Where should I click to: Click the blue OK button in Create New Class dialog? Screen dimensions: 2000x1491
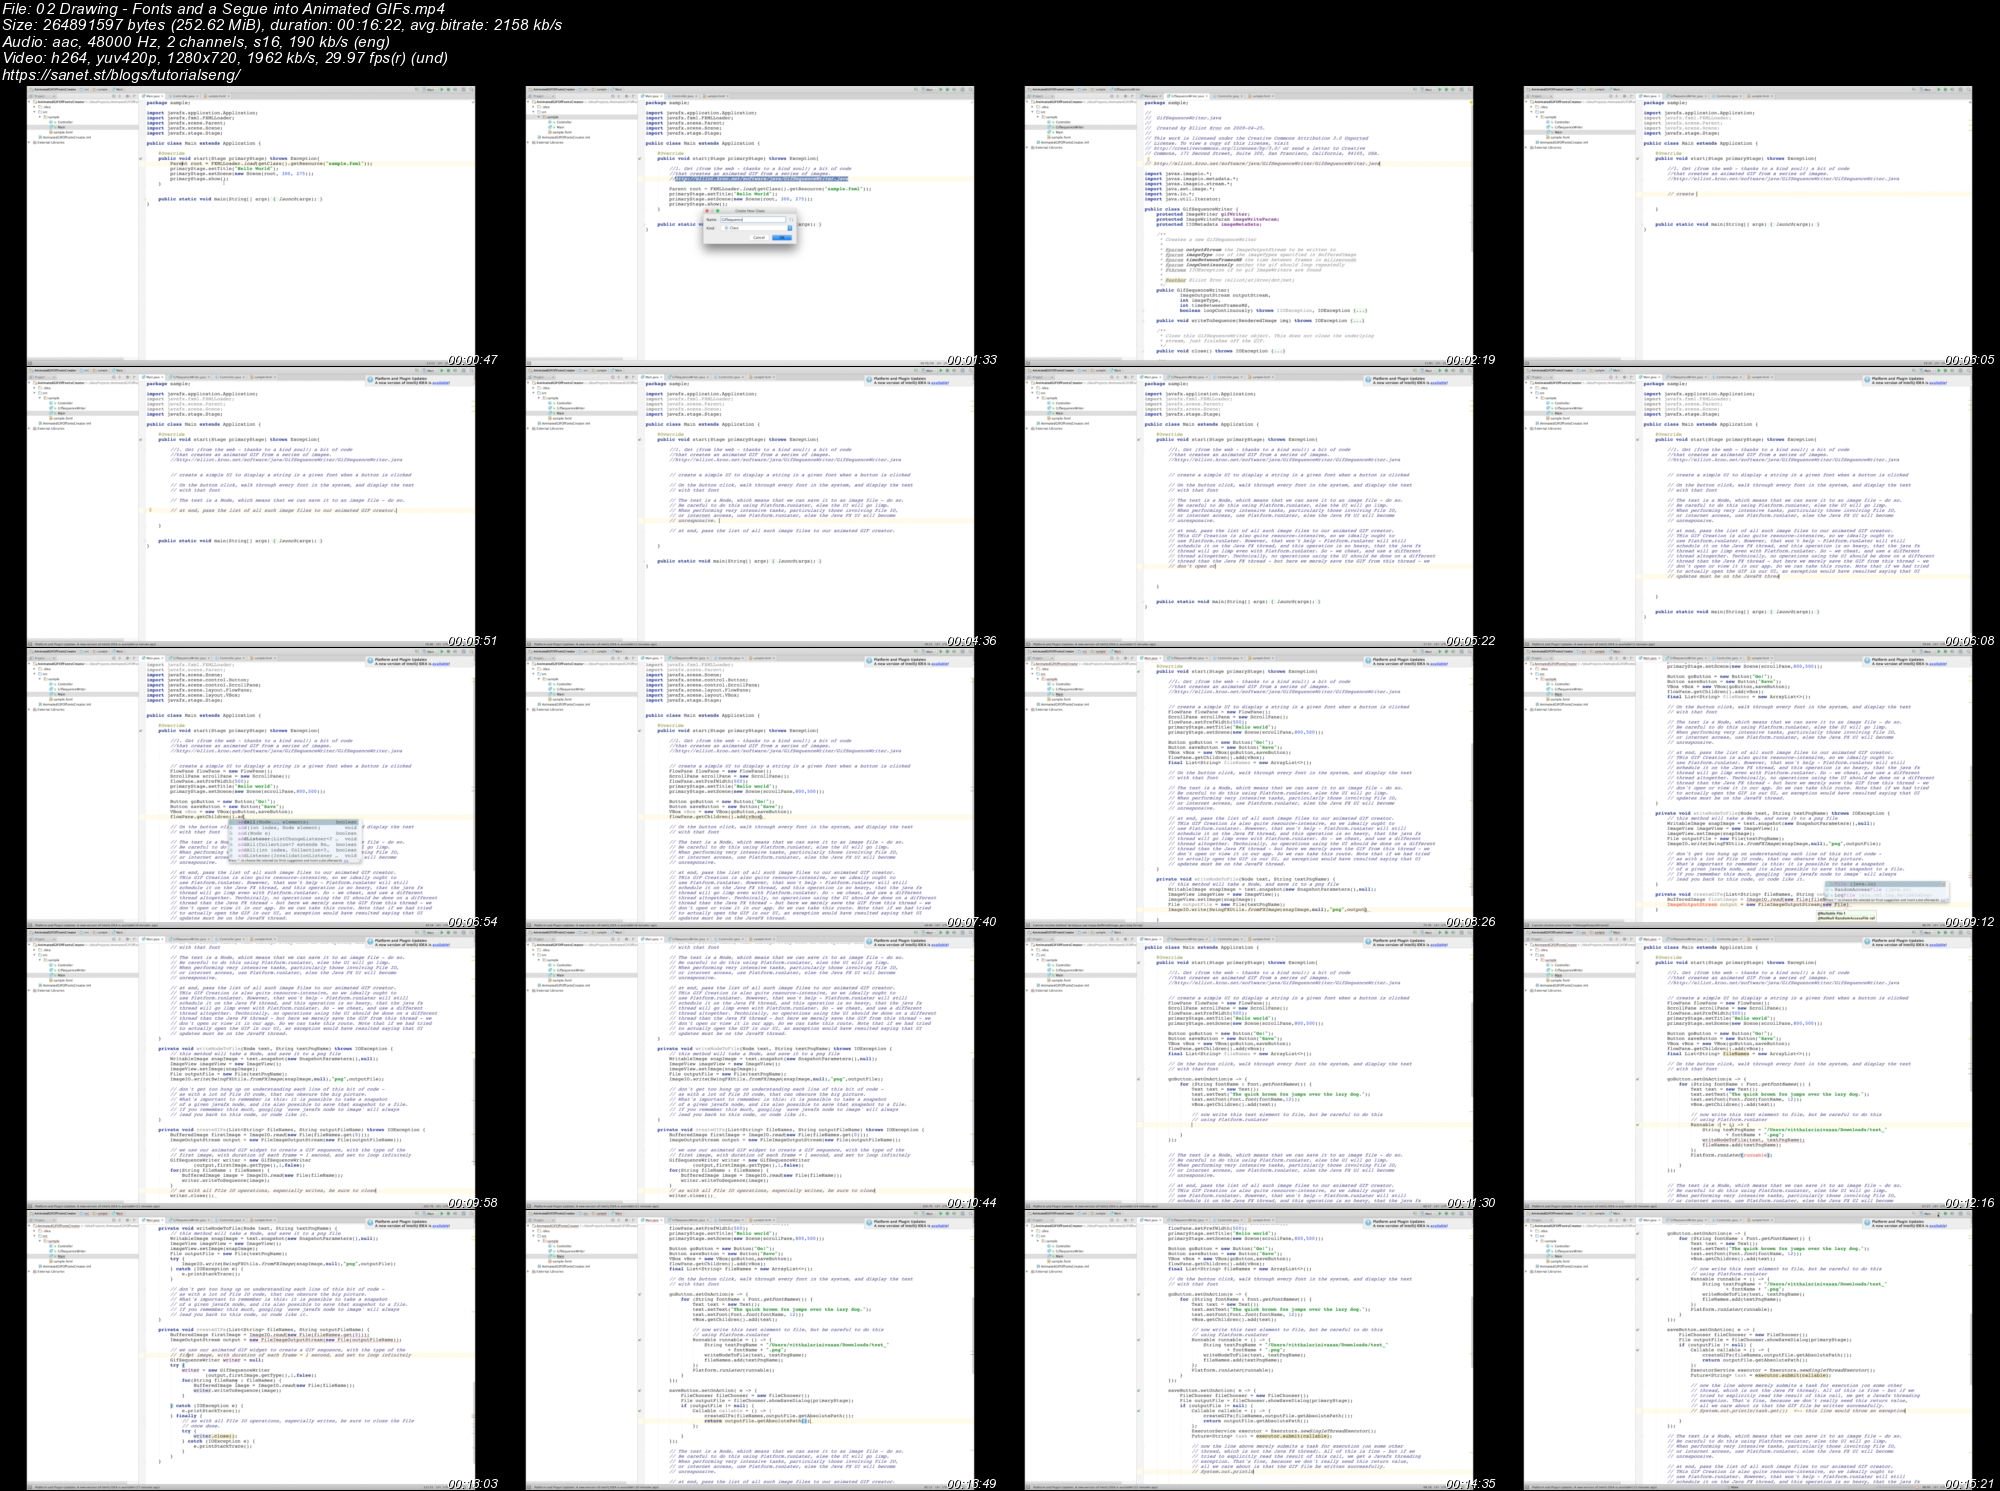782,237
